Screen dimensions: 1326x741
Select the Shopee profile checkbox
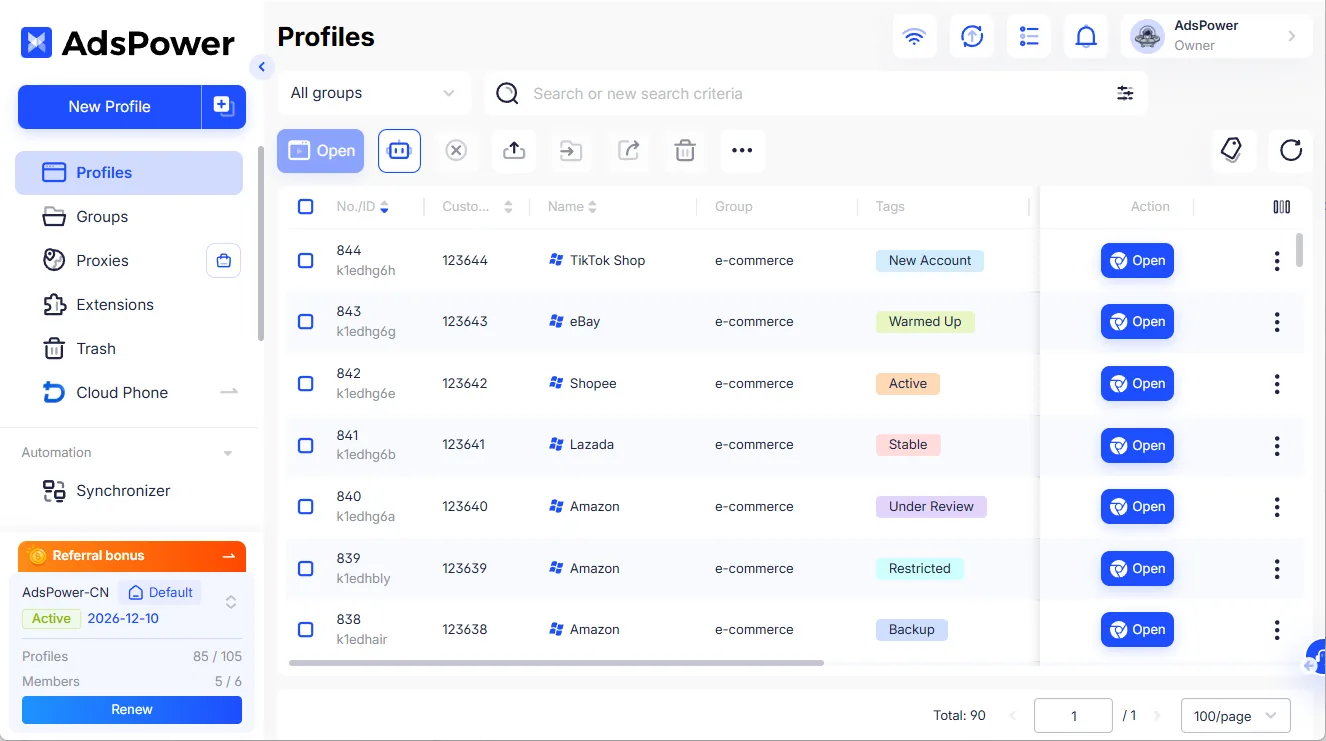coord(306,383)
